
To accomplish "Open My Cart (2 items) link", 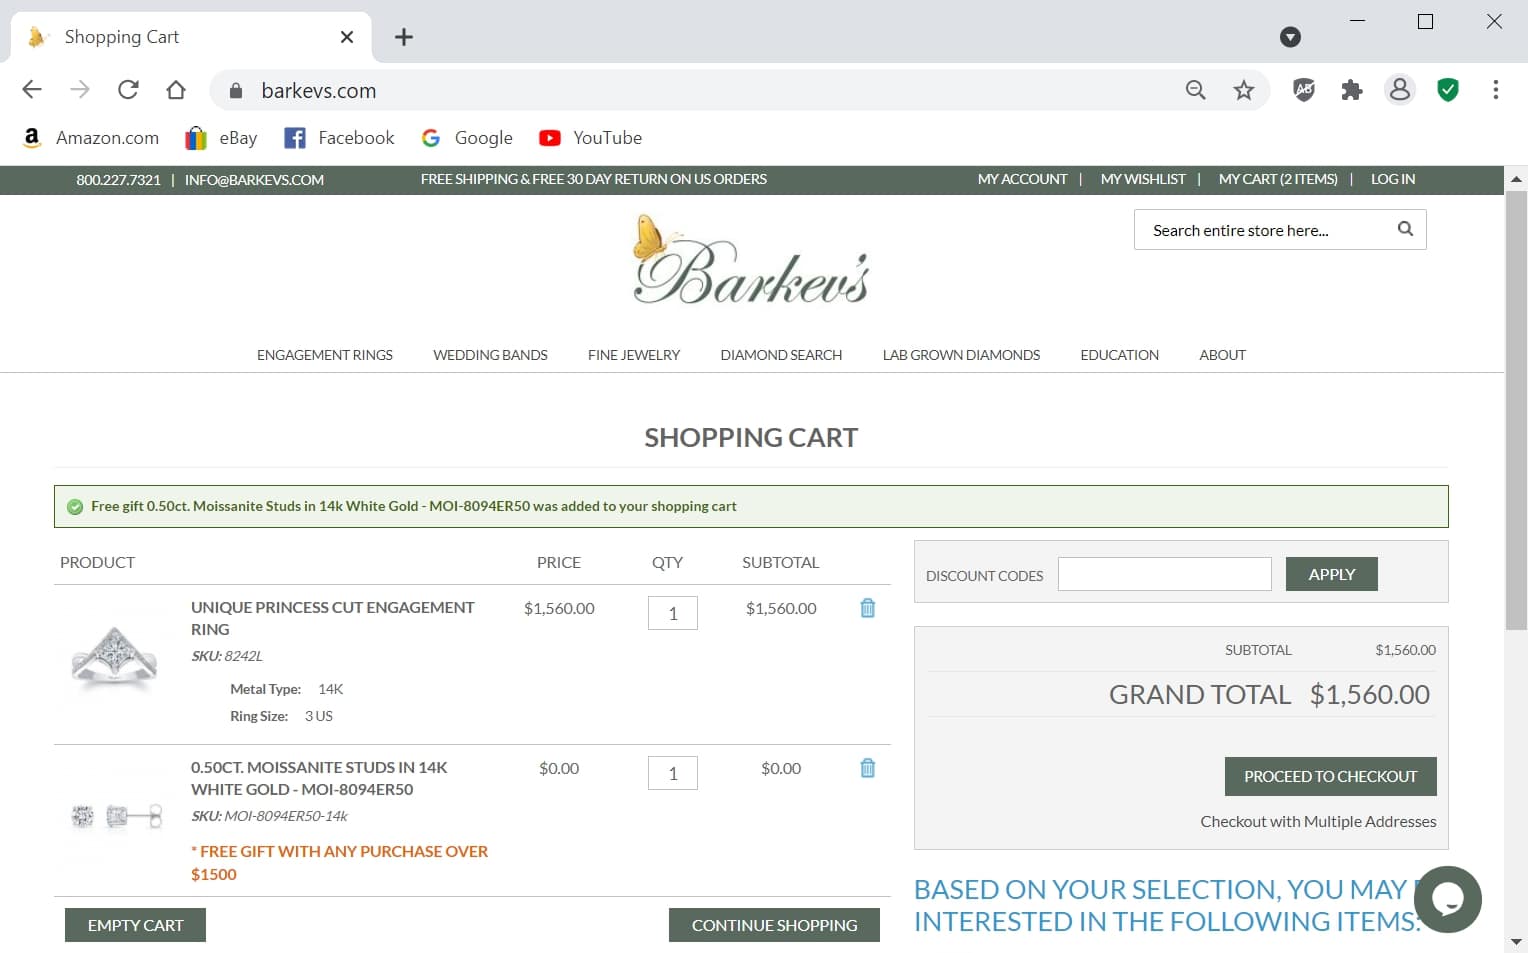I will coord(1278,179).
